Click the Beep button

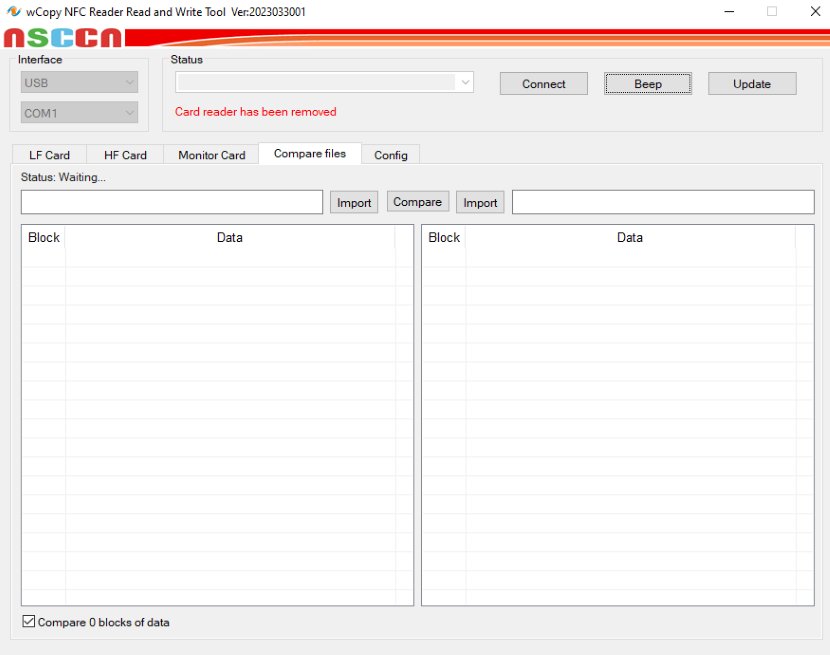pyautogui.click(x=647, y=84)
